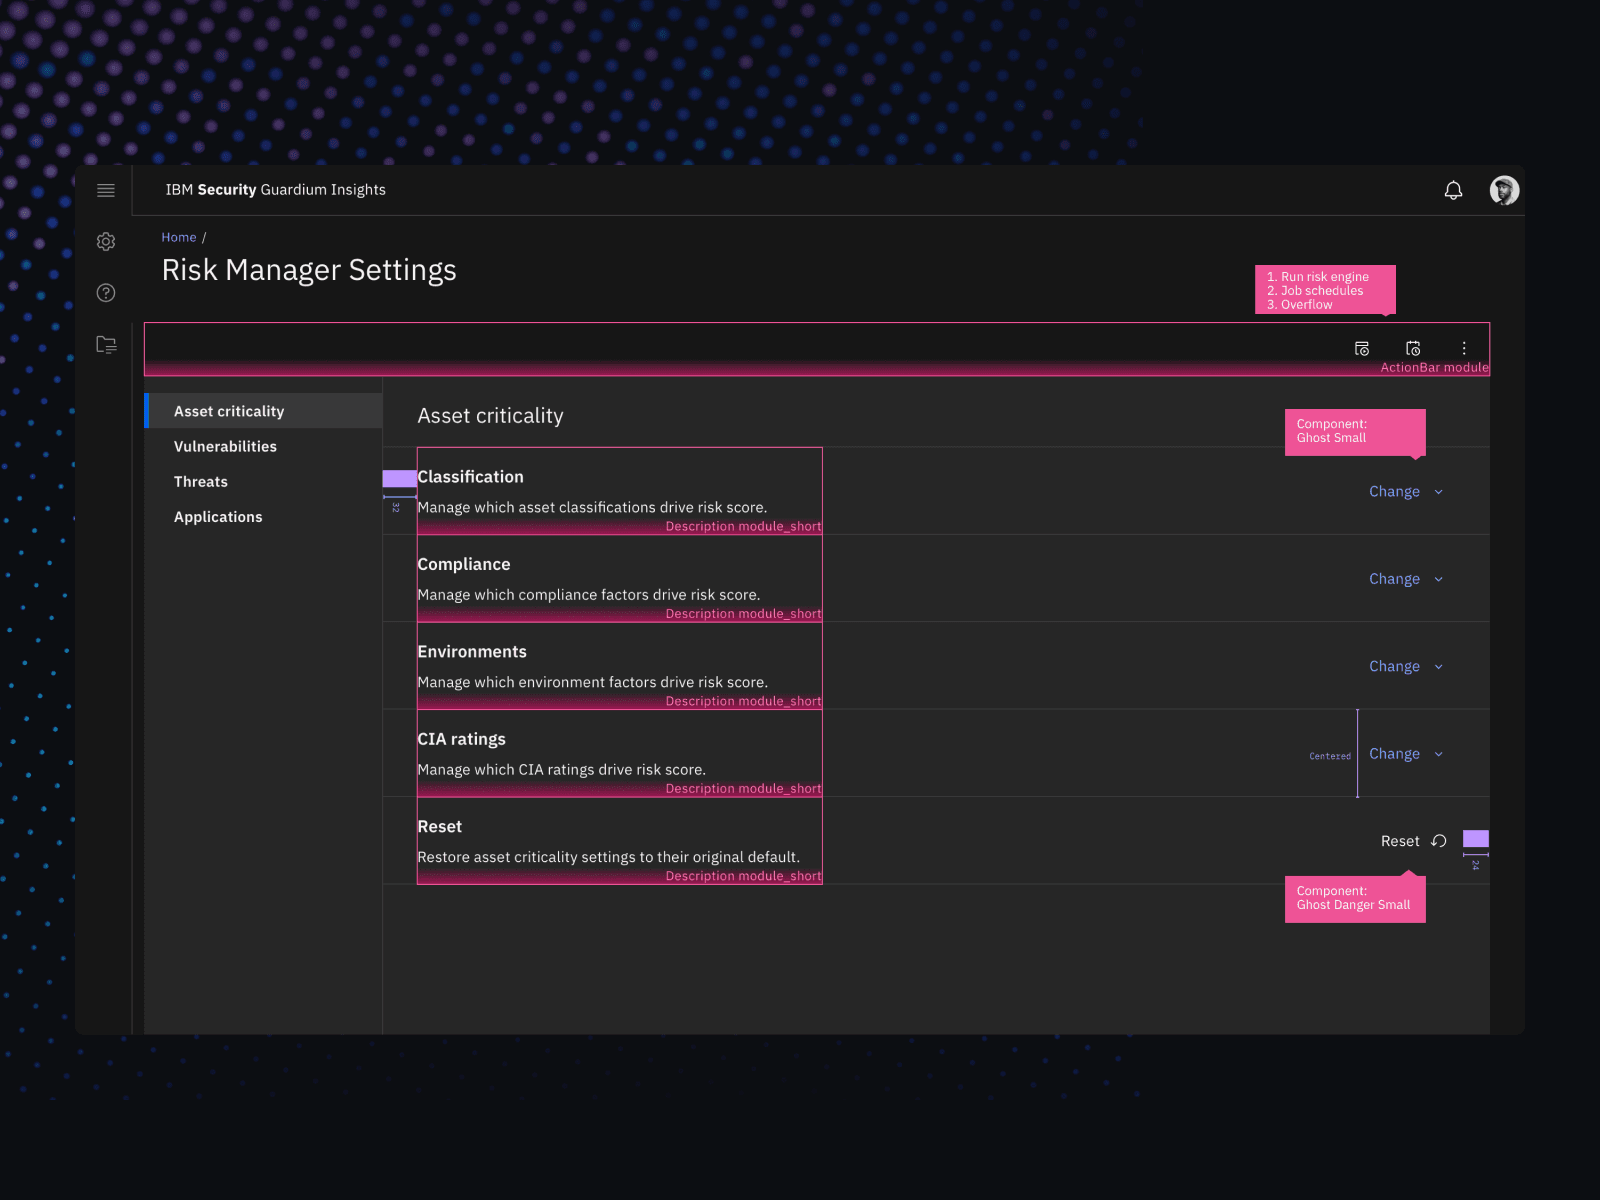Open the Job schedules icon

[1413, 348]
